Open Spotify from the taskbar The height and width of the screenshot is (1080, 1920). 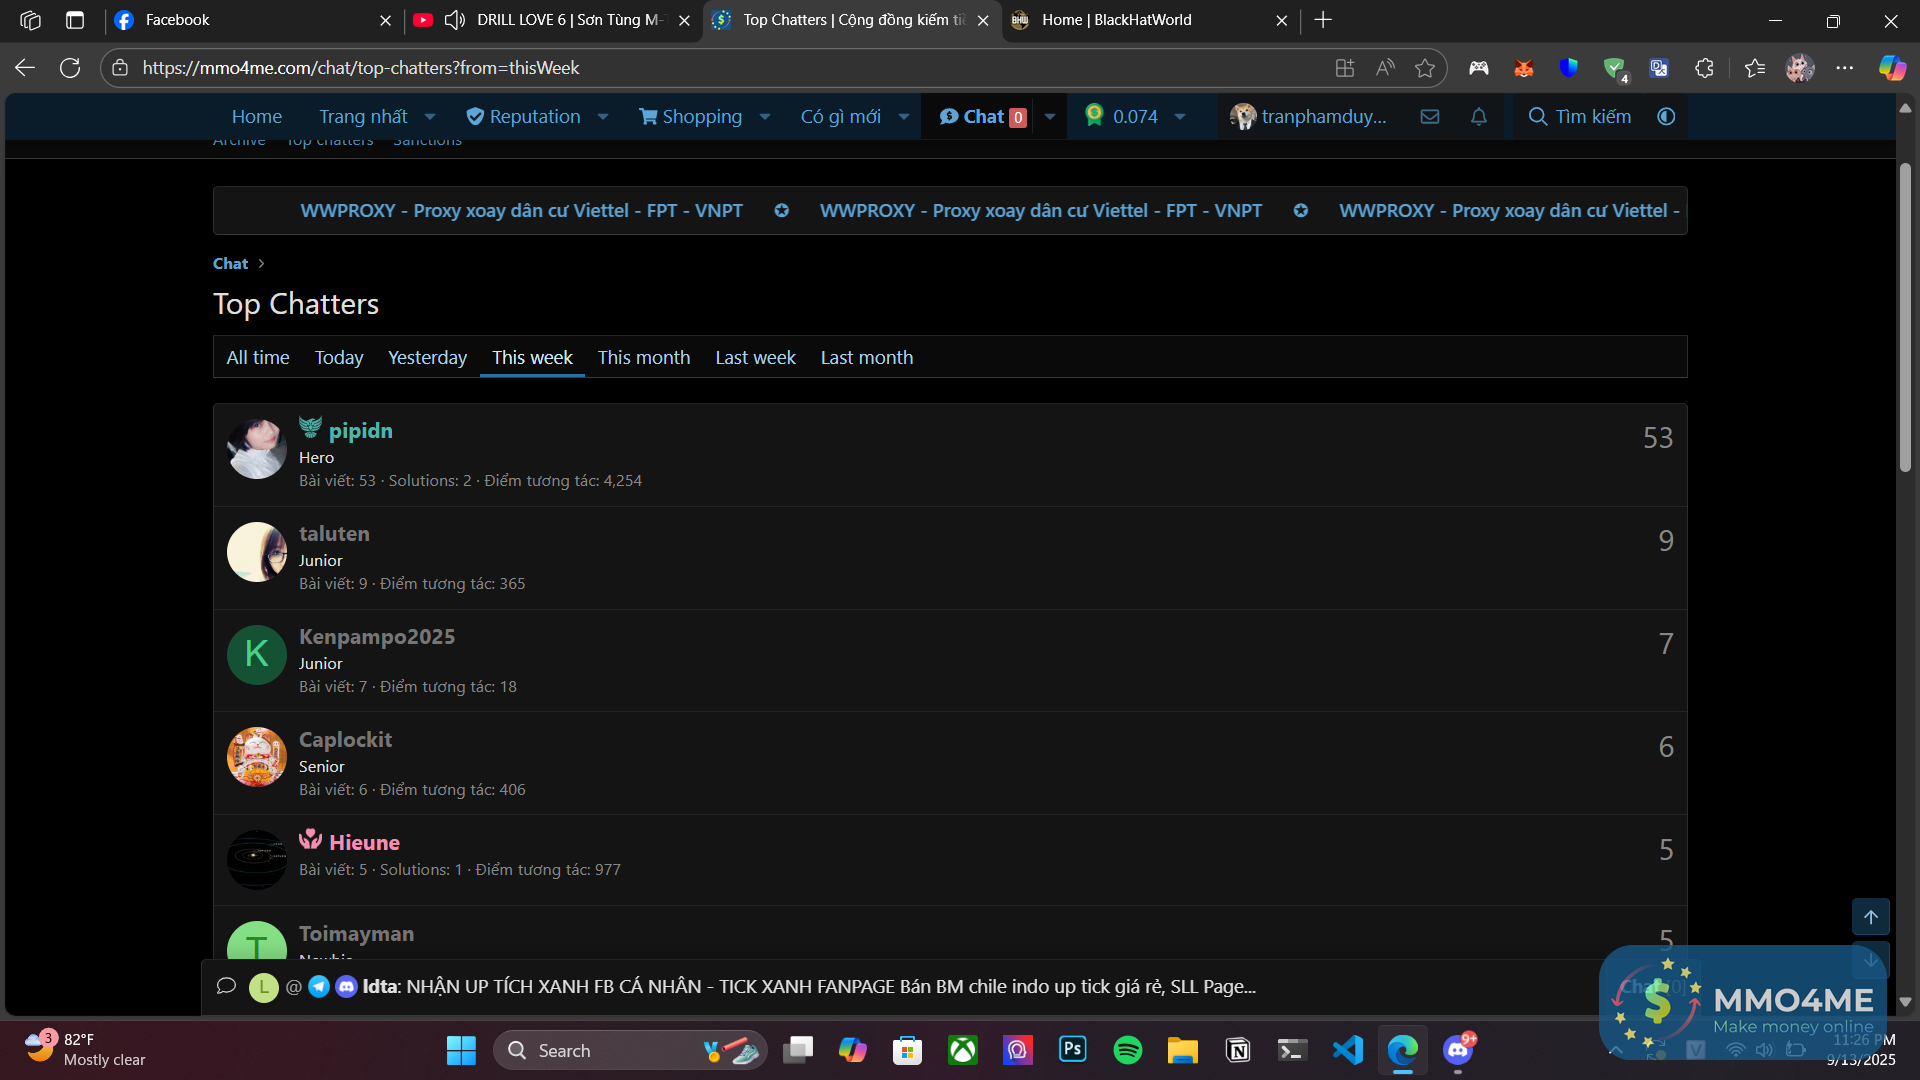click(1128, 1050)
